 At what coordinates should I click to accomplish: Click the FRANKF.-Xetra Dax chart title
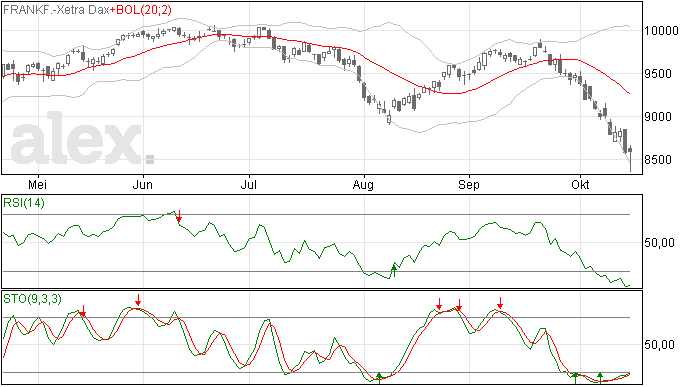(56, 10)
